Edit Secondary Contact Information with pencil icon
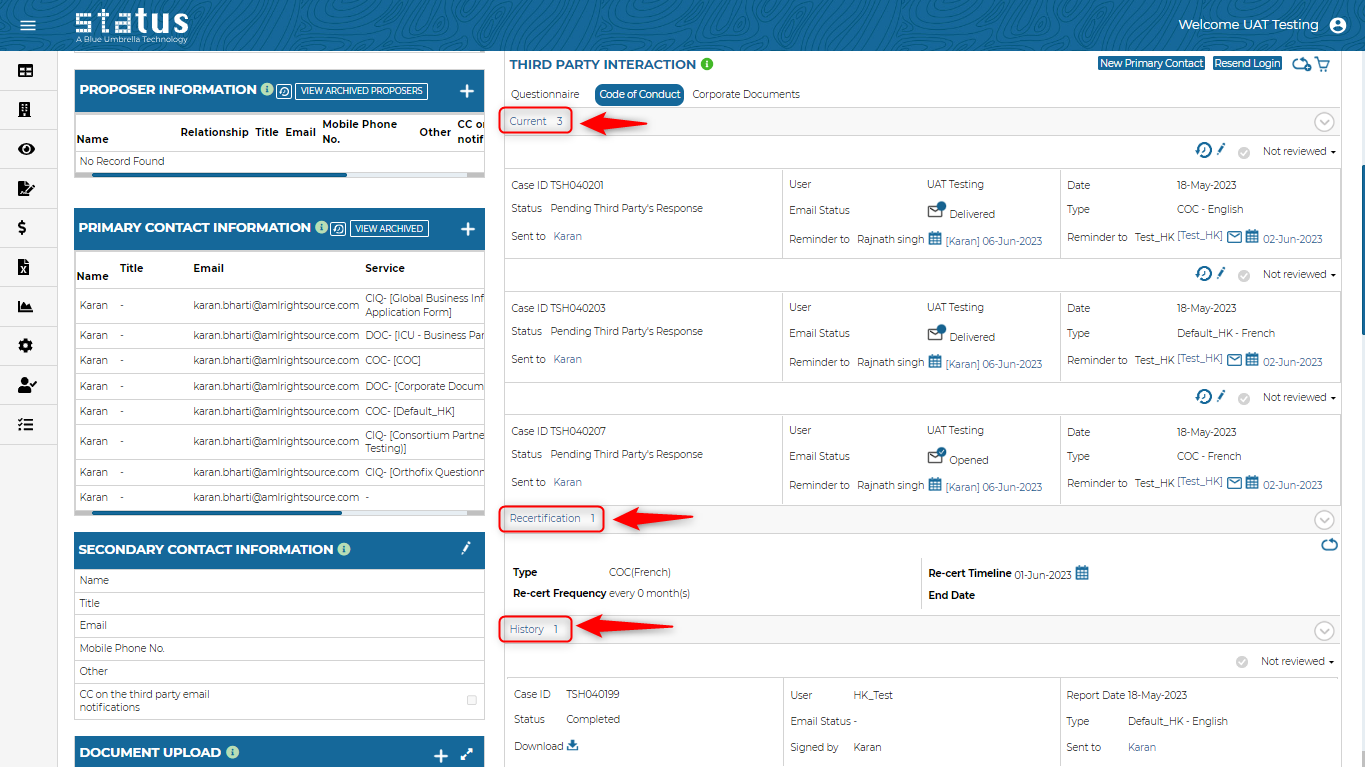Viewport: 1365px width, 767px height. (465, 548)
